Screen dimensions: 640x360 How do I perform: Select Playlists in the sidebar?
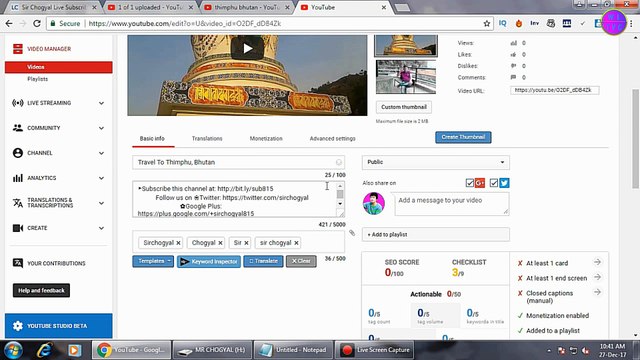[x=38, y=79]
